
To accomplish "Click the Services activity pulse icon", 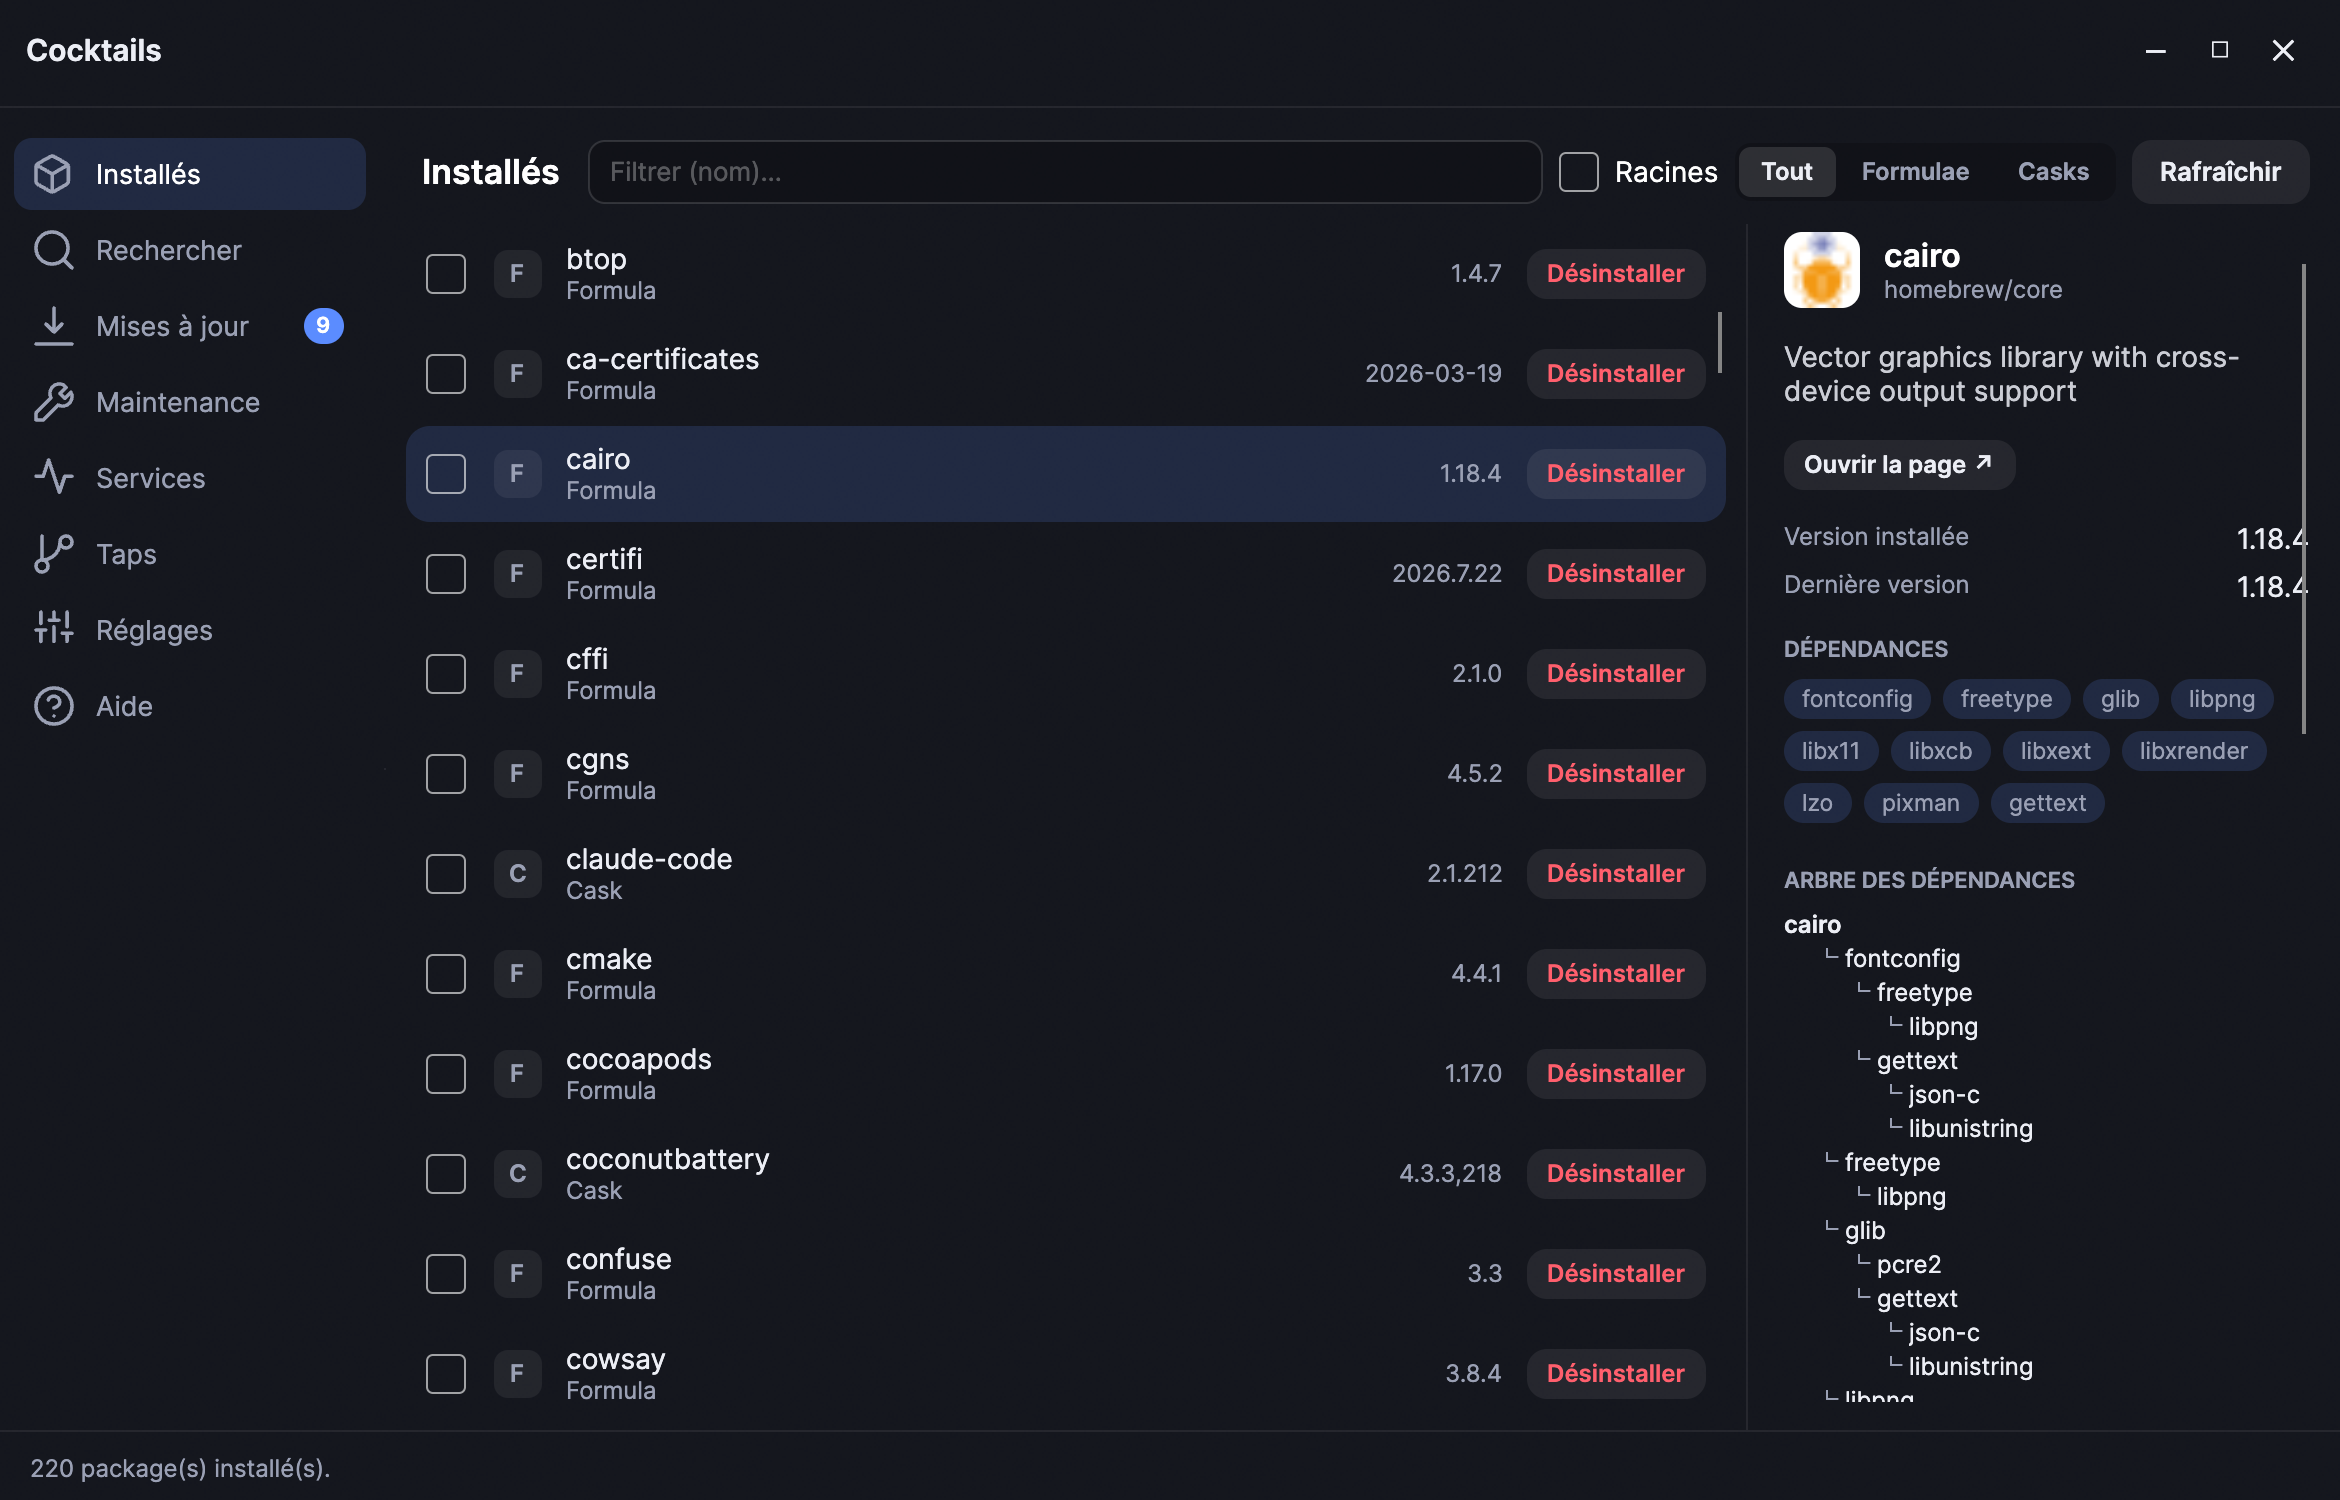I will pos(53,478).
